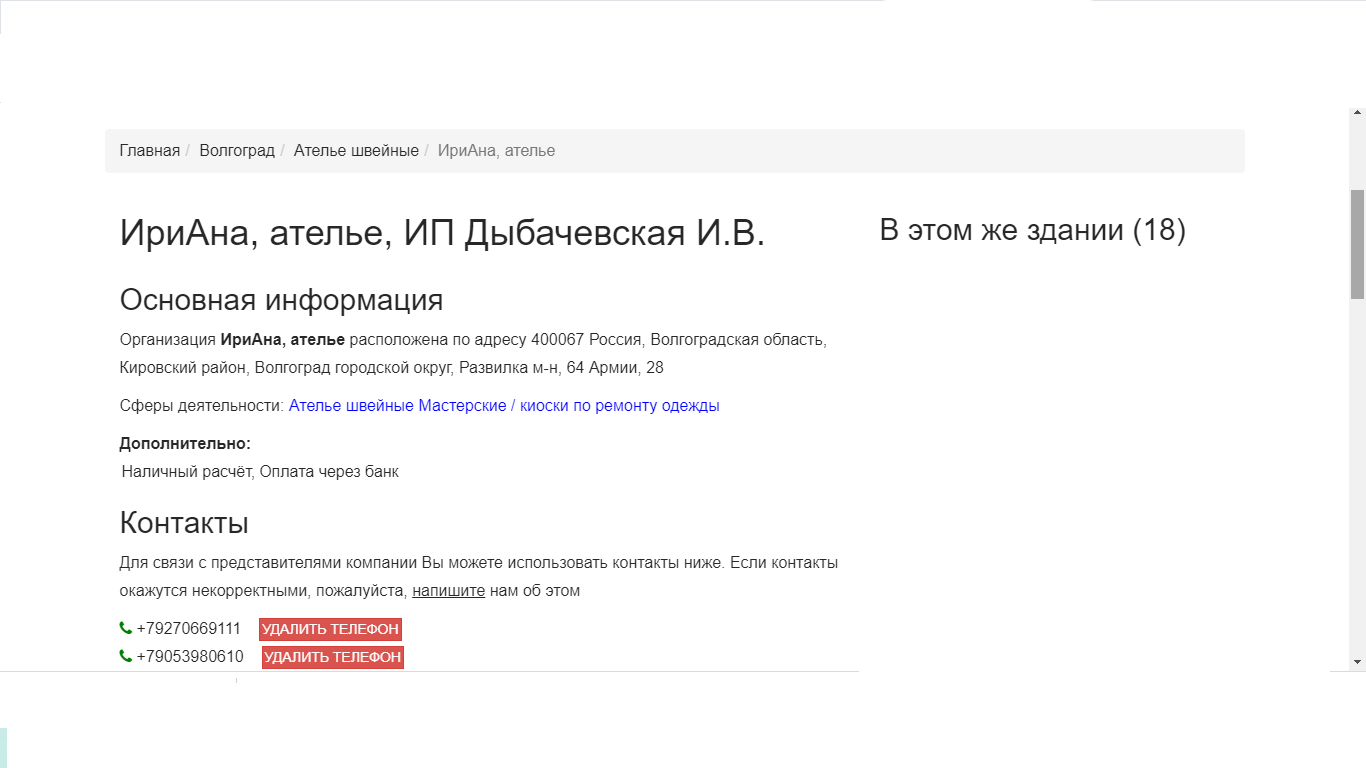Viewport: 1366px width, 768px height.
Task: Go to the Волгоград breadcrumb
Action: tap(237, 151)
